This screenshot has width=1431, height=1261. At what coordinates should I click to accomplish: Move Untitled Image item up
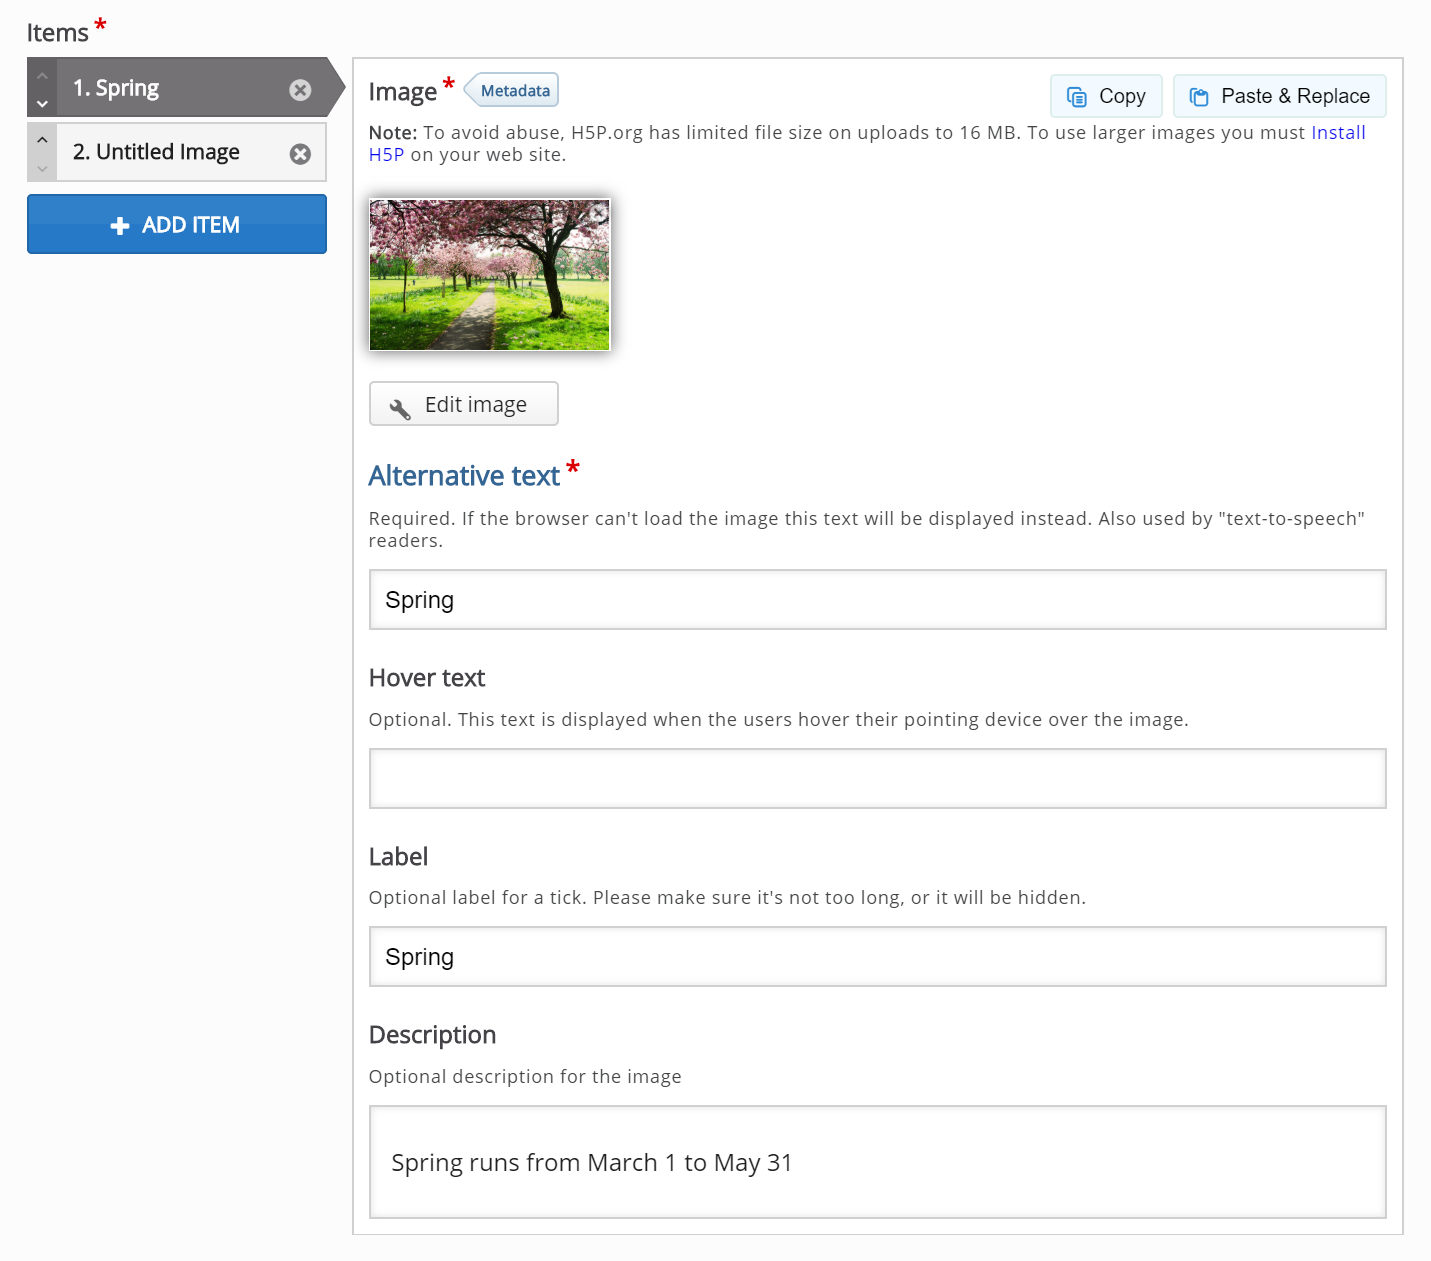click(x=42, y=139)
